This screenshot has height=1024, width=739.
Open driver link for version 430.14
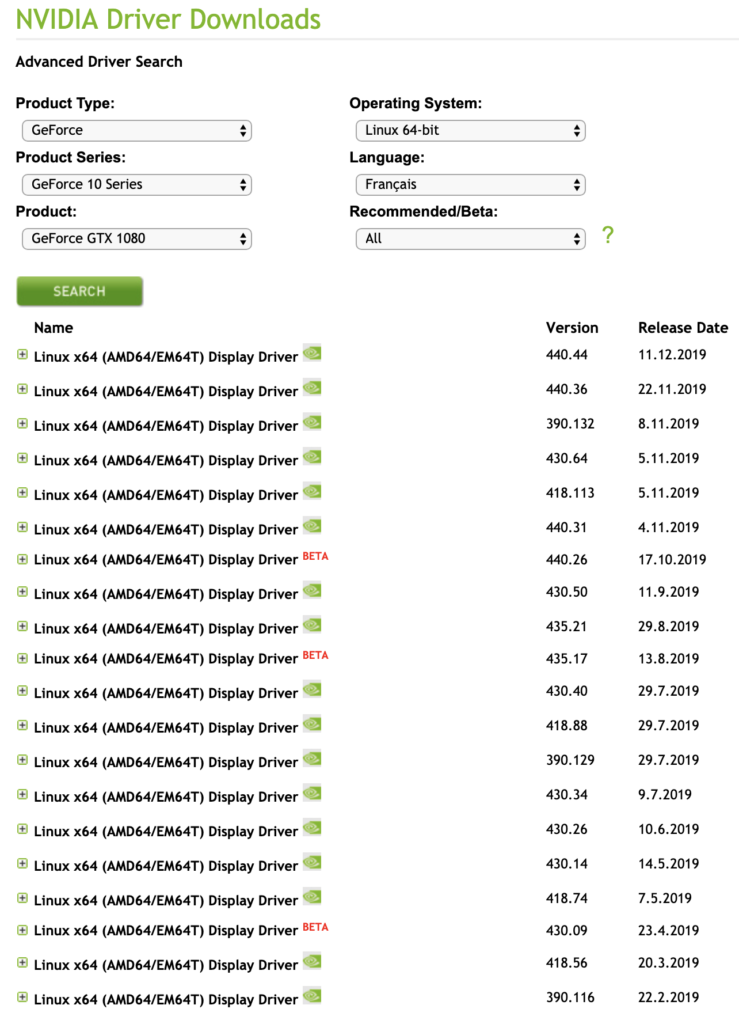pos(166,866)
